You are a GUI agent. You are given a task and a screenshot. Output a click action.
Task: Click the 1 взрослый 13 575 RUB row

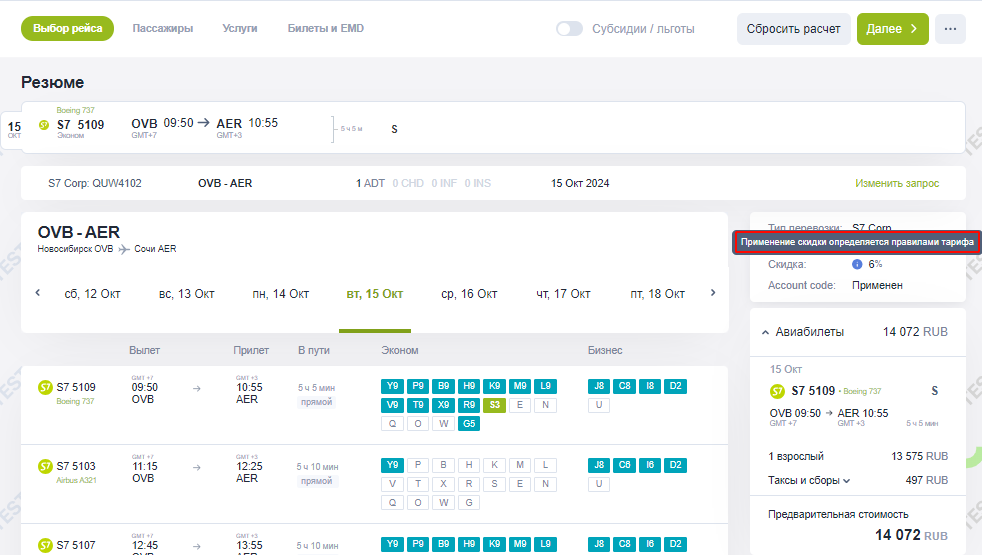[x=858, y=456]
